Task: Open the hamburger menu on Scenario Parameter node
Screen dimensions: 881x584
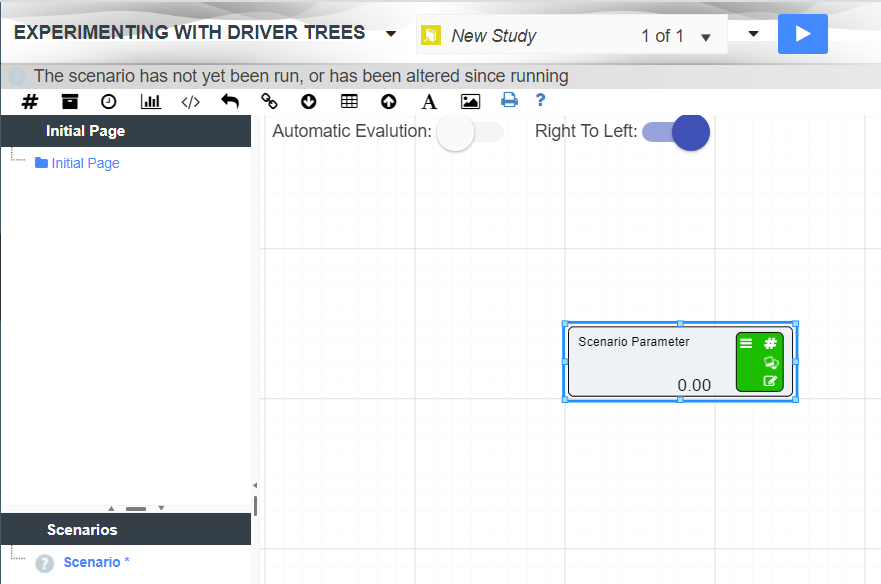Action: (x=746, y=343)
